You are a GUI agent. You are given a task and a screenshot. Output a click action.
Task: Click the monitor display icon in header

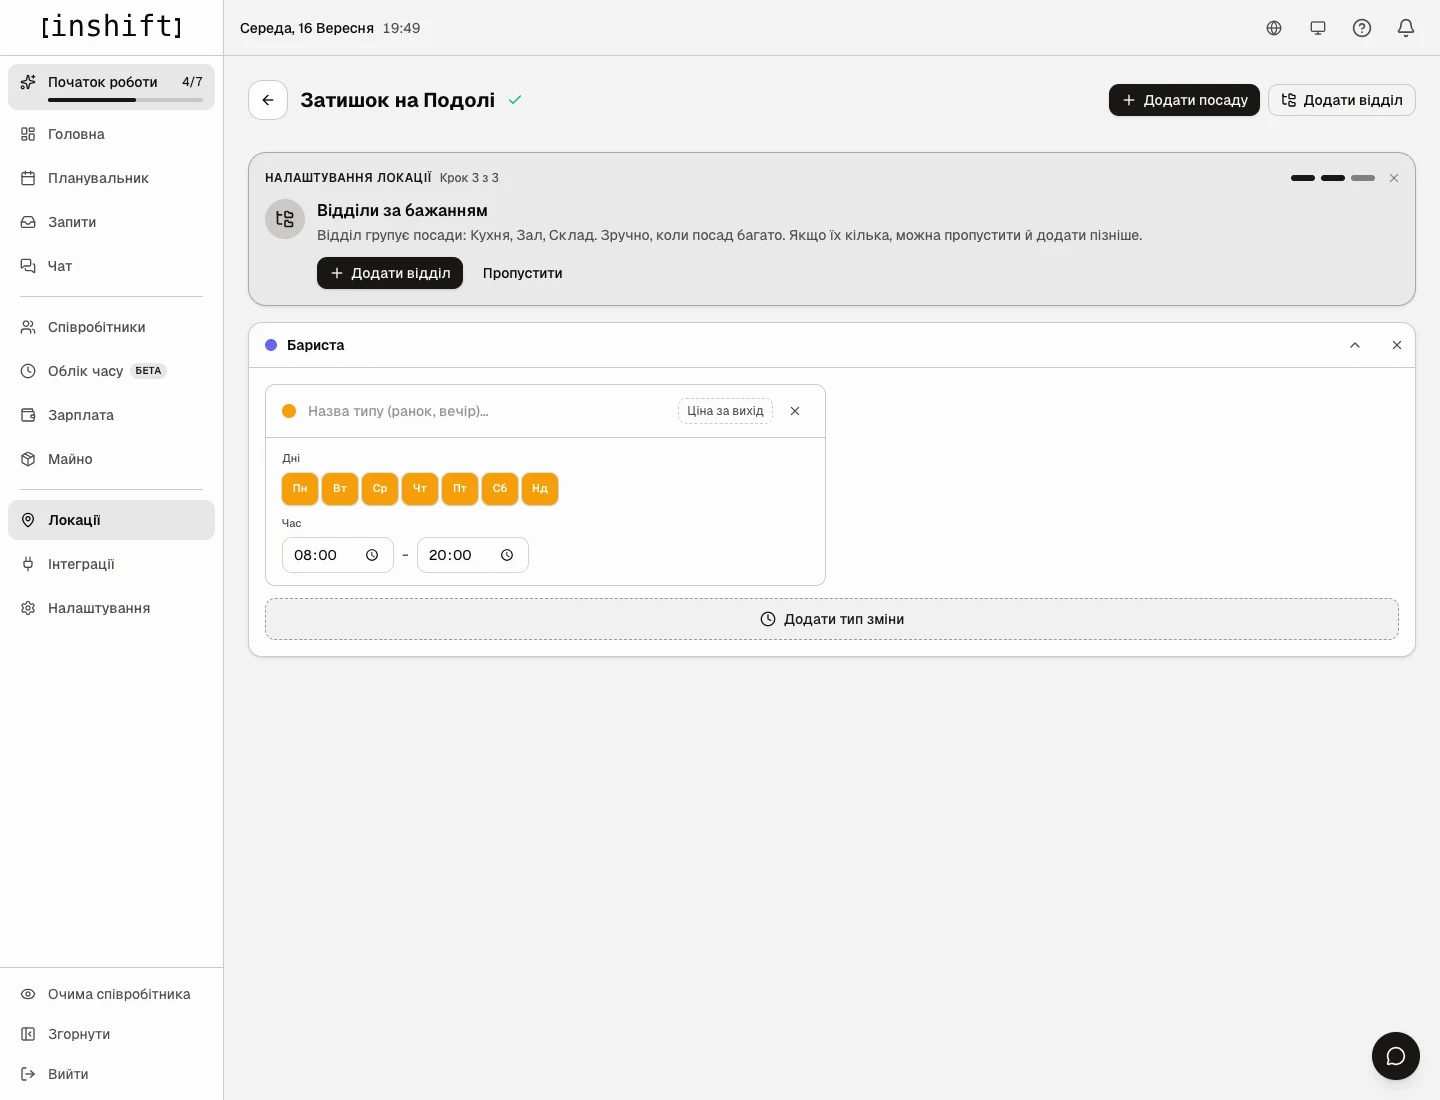point(1318,28)
